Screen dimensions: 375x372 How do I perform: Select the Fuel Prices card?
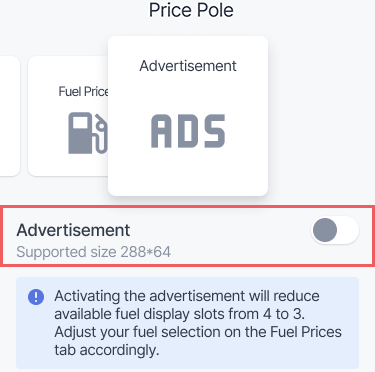tap(68, 116)
